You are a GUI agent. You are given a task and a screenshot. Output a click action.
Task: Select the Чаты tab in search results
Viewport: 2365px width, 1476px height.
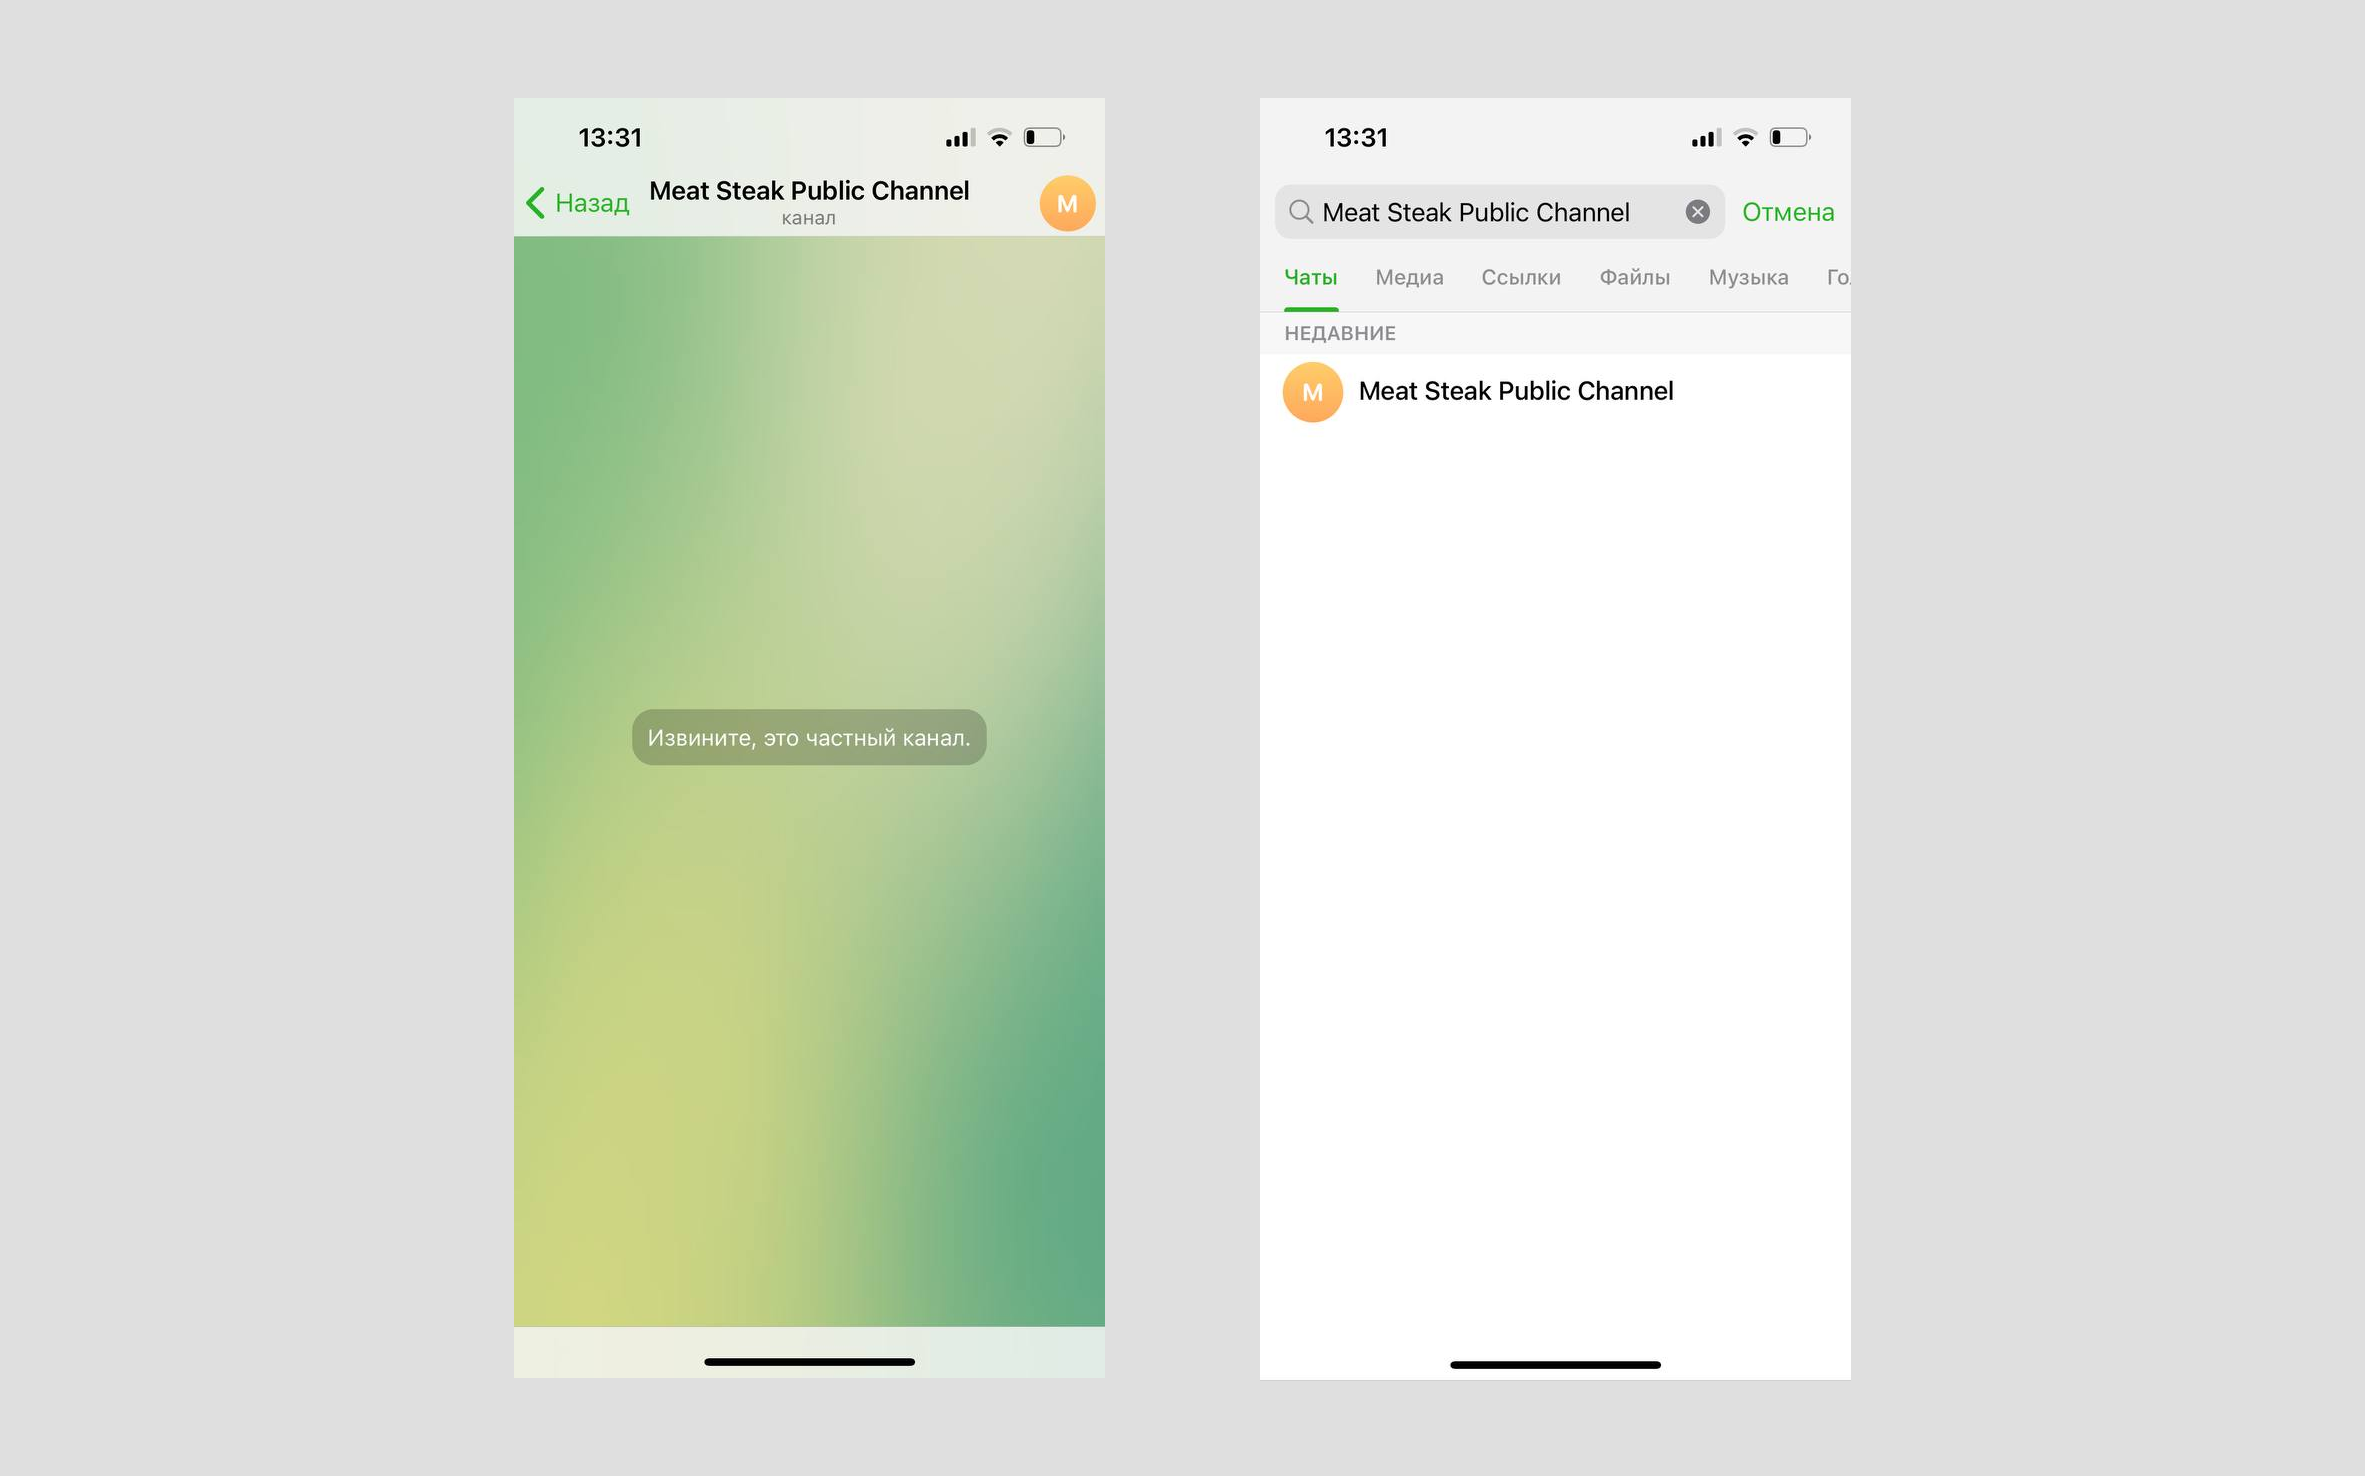click(1309, 274)
